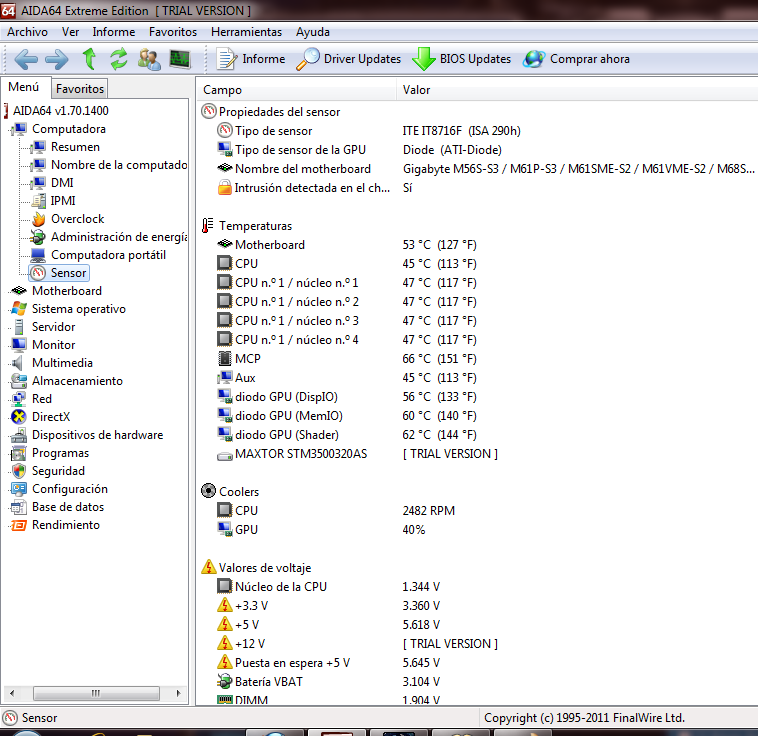Click the Temperaturas thermometer icon
The image size is (758, 736).
(207, 225)
